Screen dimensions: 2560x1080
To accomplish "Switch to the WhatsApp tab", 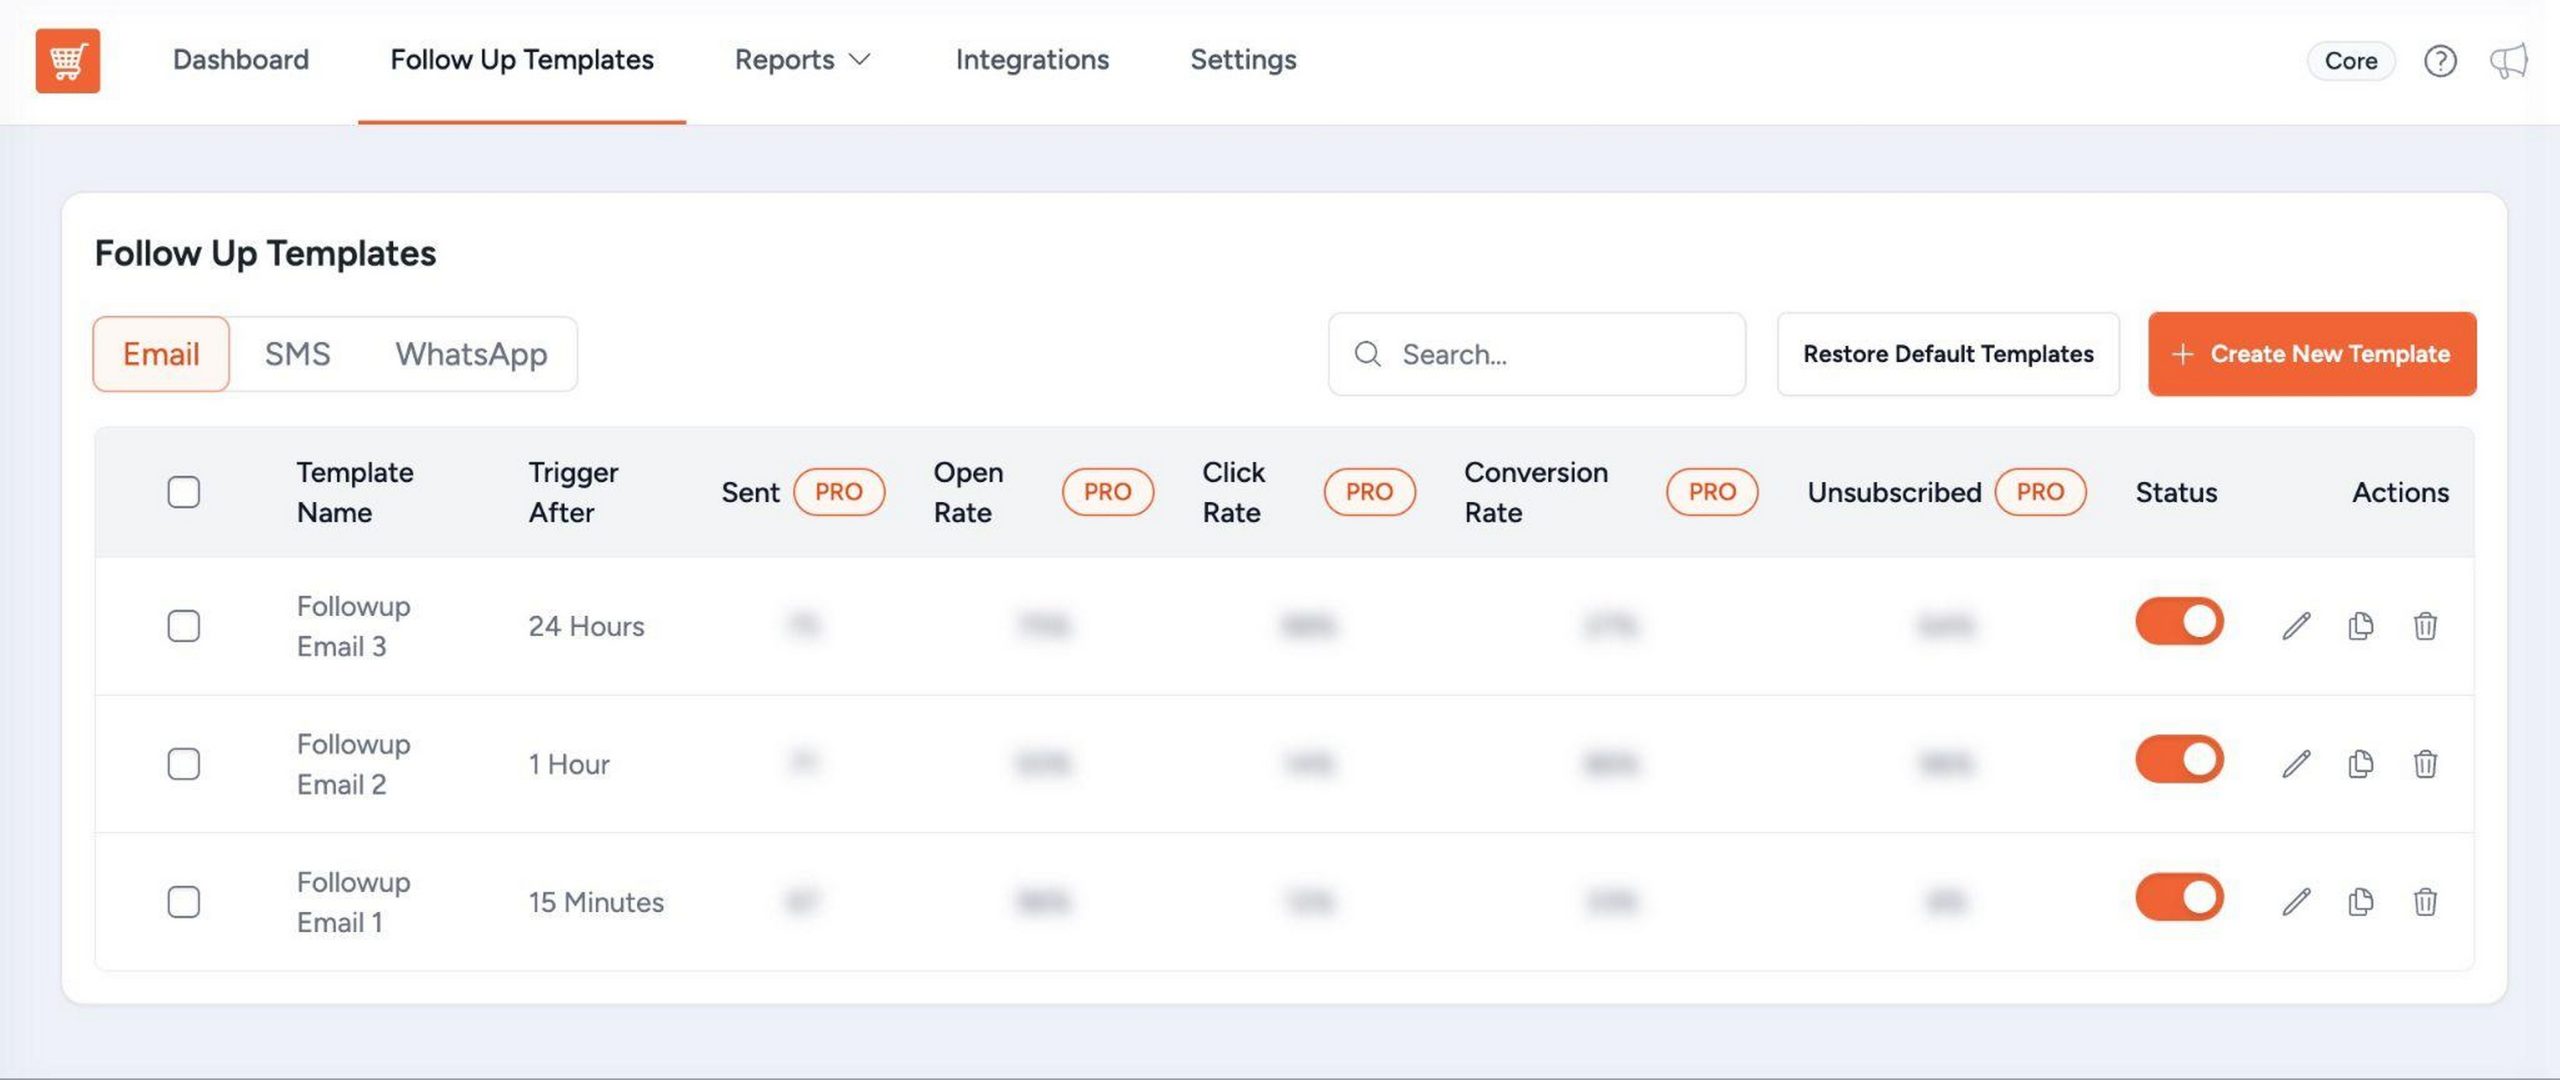I will [x=471, y=354].
